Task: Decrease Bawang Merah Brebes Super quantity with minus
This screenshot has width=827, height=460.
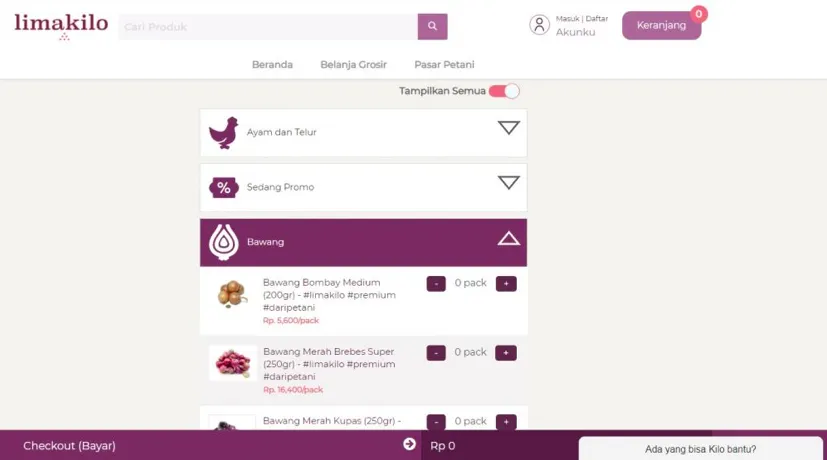Action: tap(436, 353)
